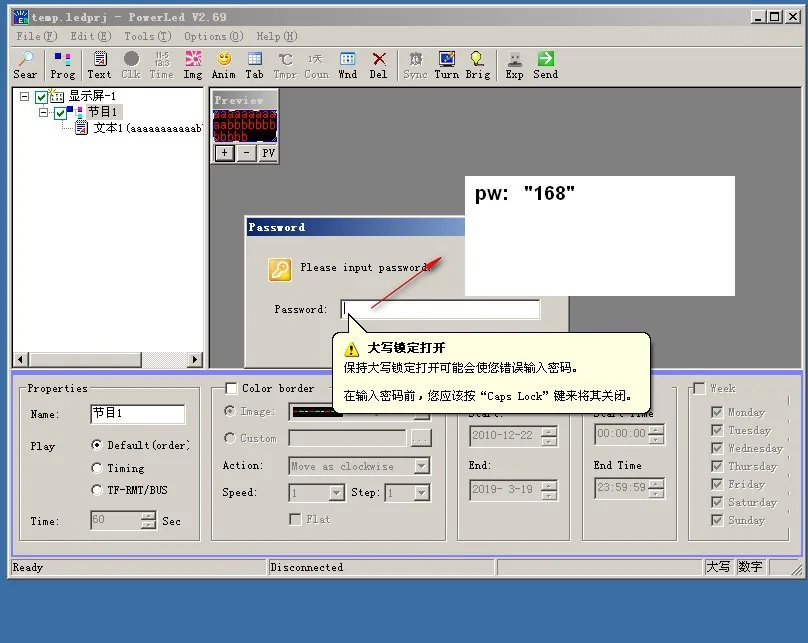Add animation using Anim smiley icon
This screenshot has height=643, width=808.
[224, 65]
